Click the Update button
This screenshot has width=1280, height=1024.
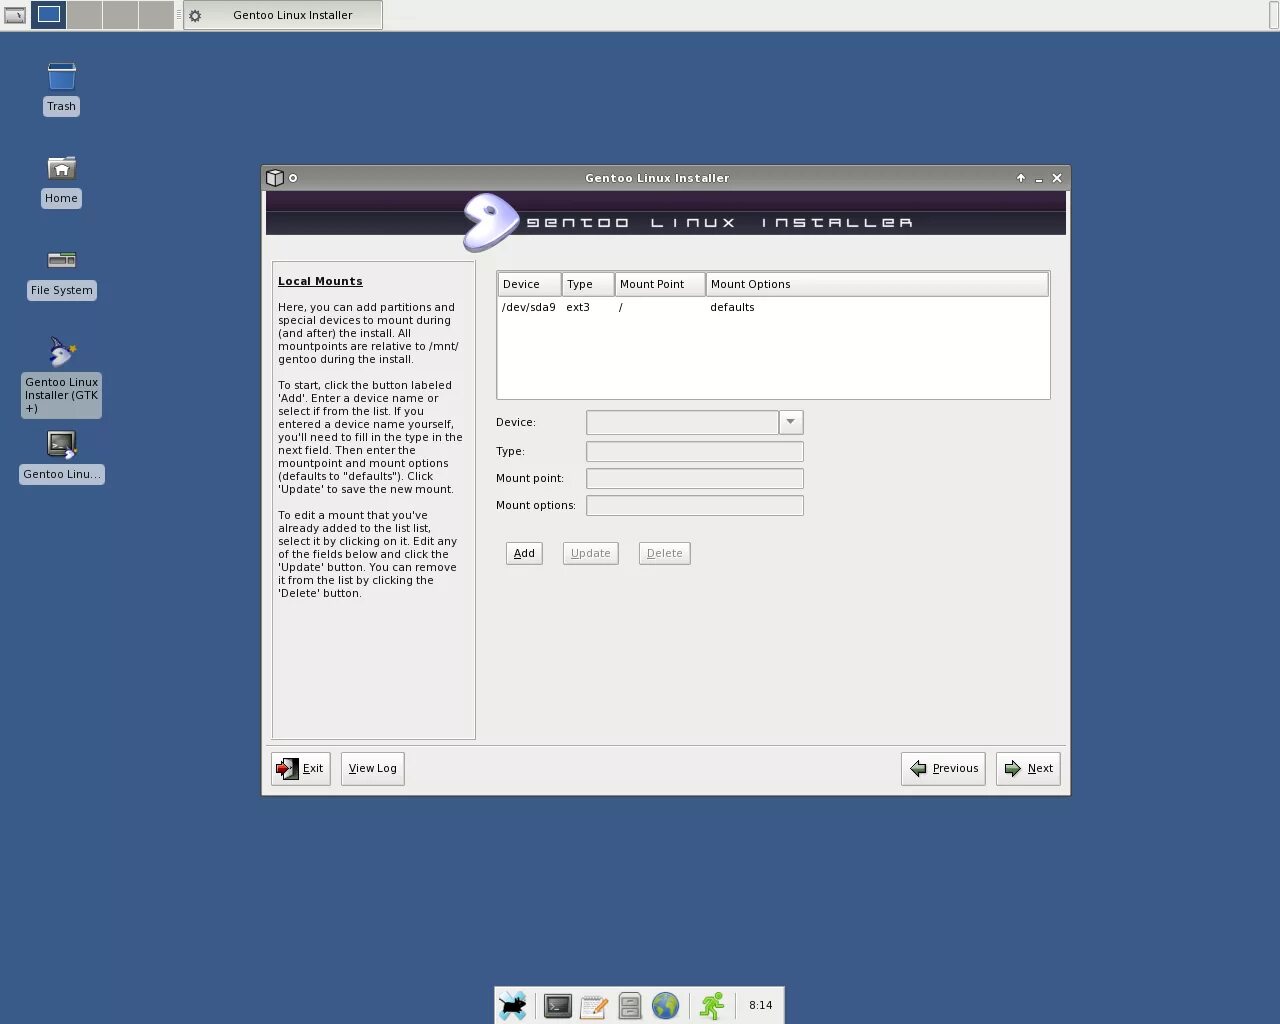coord(591,553)
